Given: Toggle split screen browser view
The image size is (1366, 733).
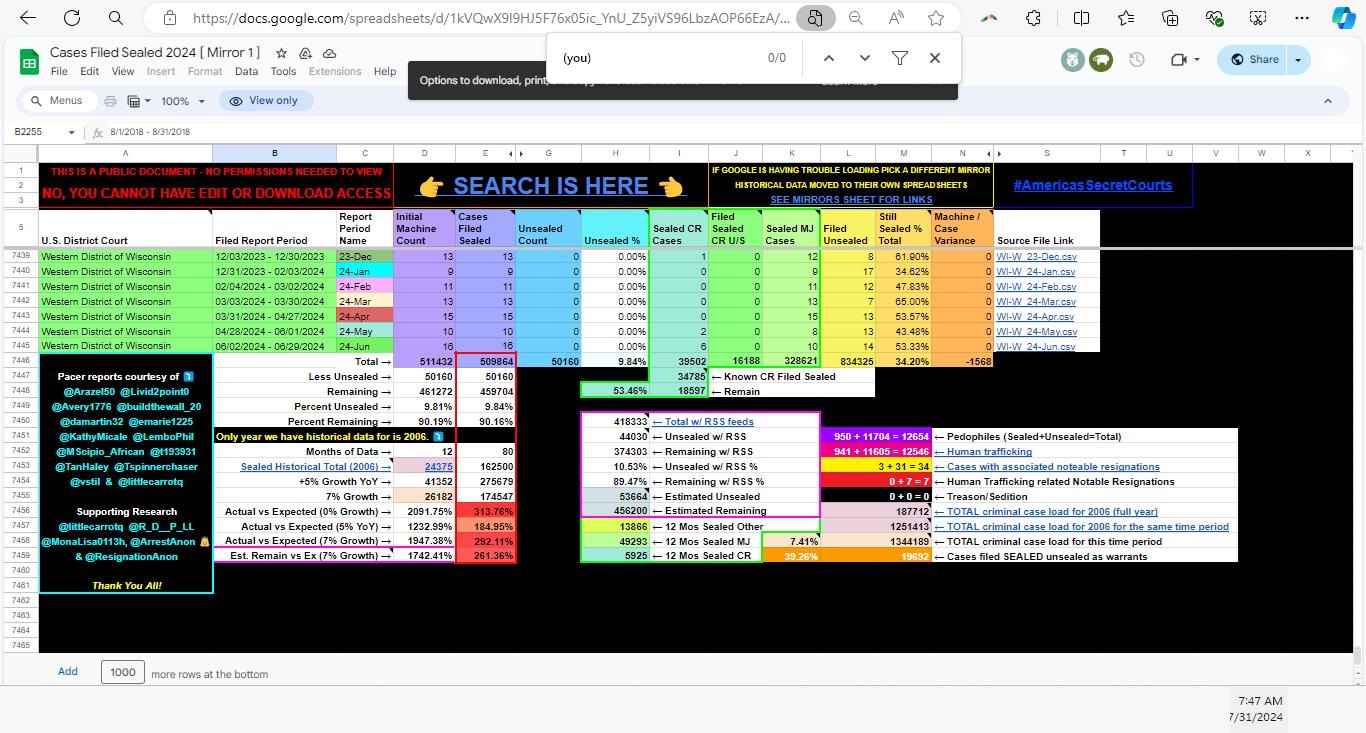Looking at the screenshot, I should (1081, 18).
